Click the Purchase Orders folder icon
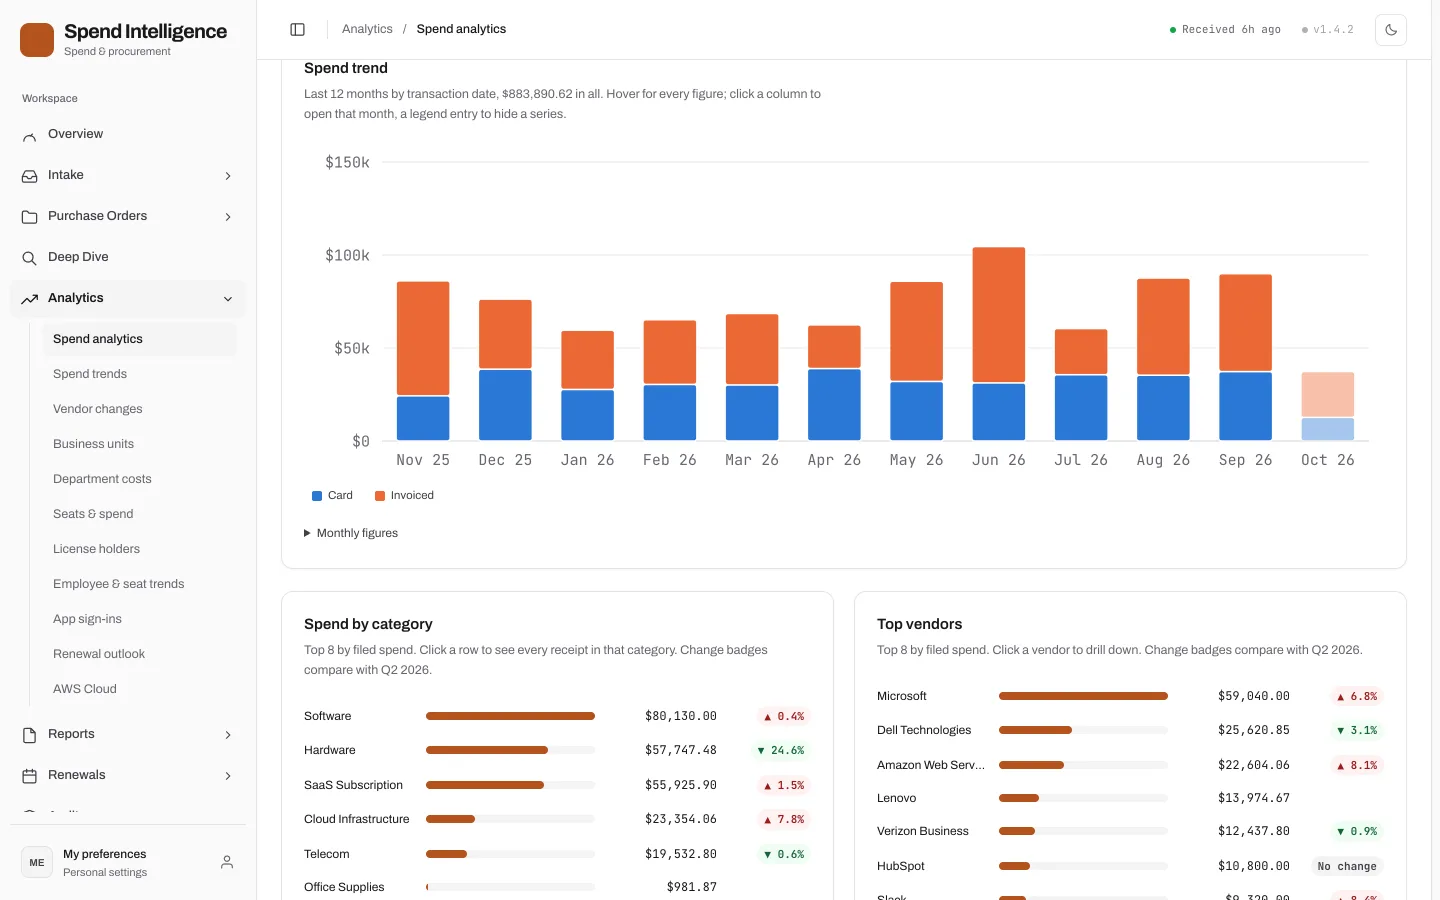 point(30,217)
